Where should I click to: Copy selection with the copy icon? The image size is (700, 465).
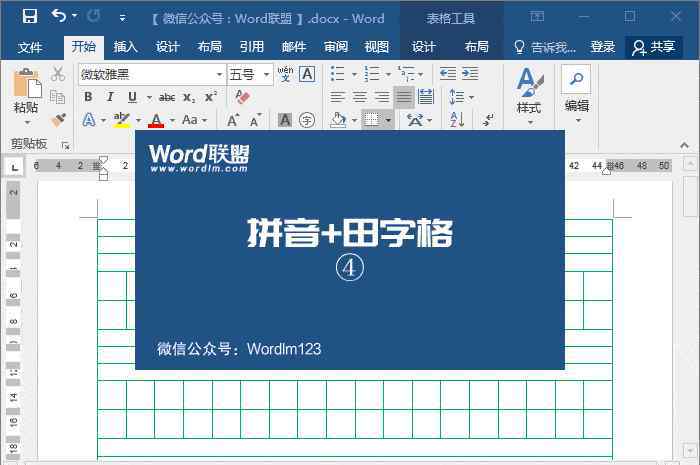point(58,97)
